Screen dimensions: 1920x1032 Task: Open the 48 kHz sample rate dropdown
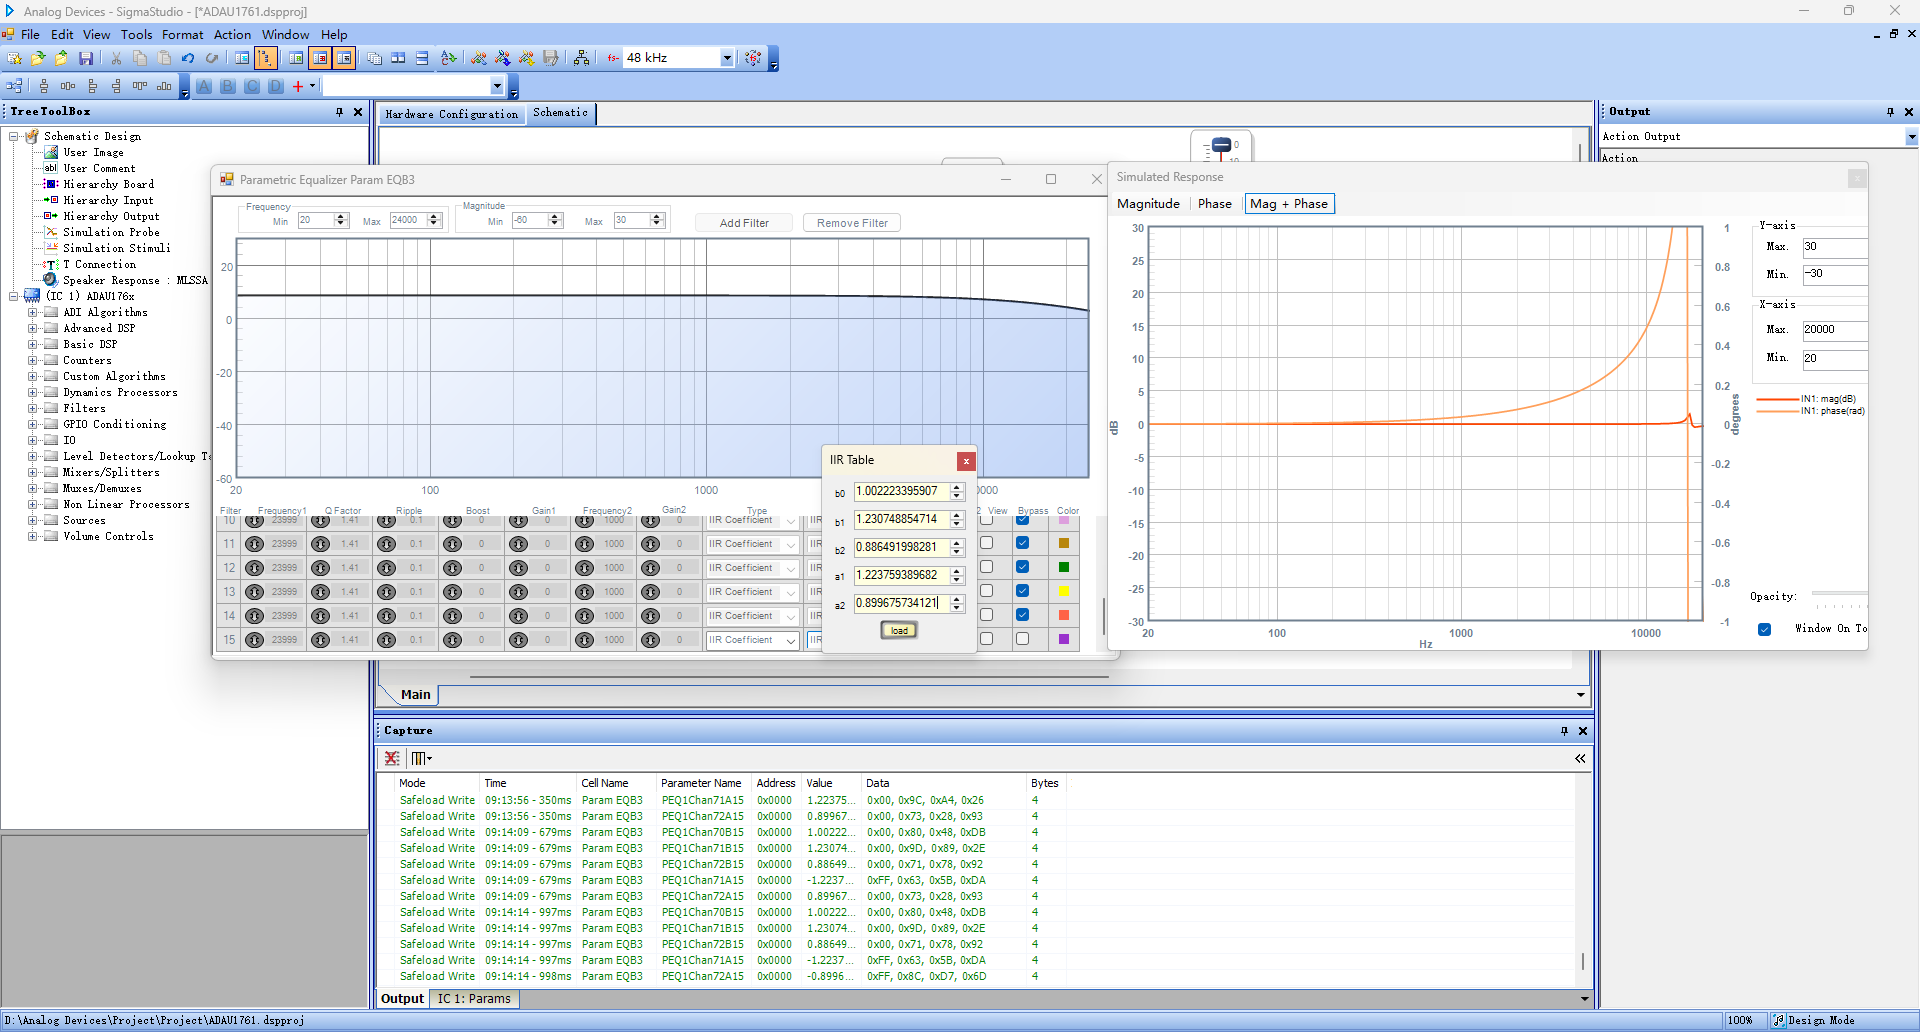pyautogui.click(x=727, y=58)
